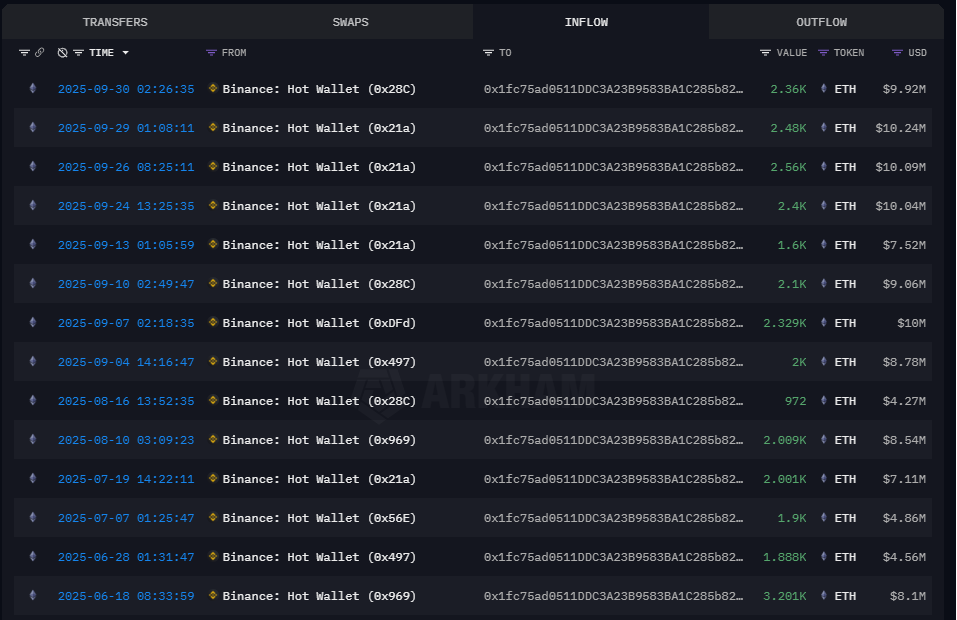Select the OUTFLOW tab

point(821,22)
